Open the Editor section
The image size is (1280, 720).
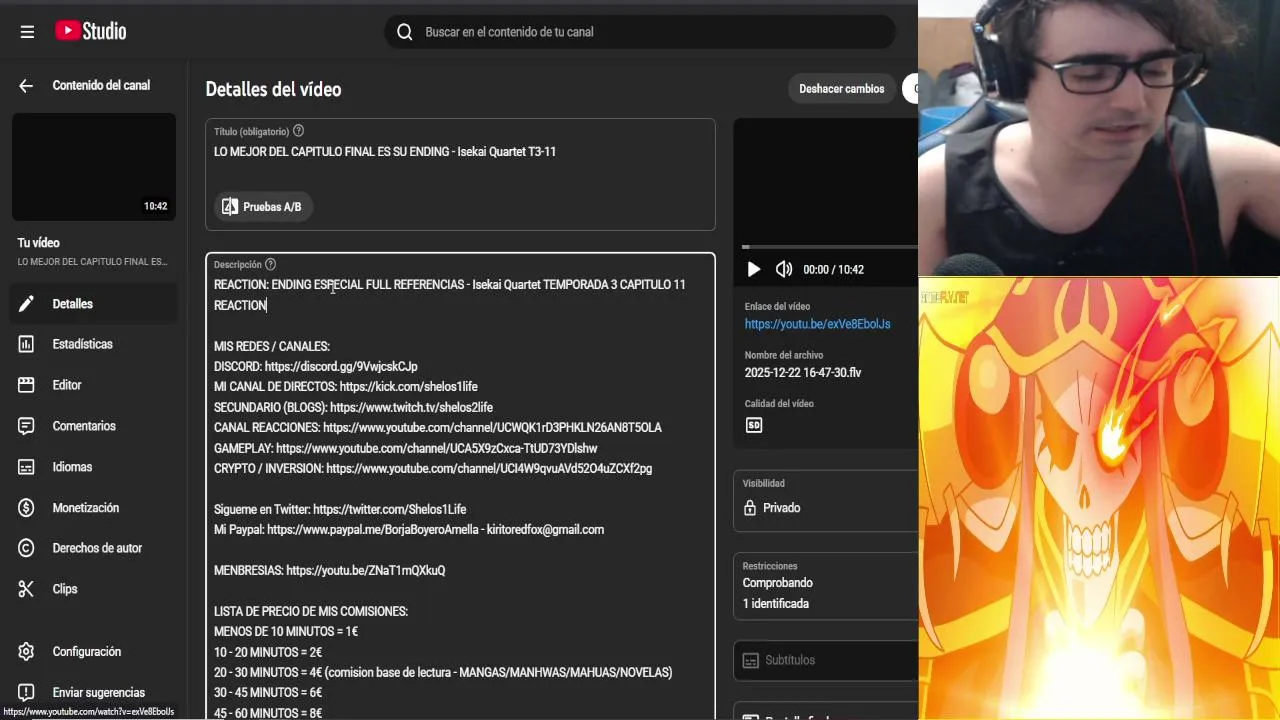click(94, 385)
